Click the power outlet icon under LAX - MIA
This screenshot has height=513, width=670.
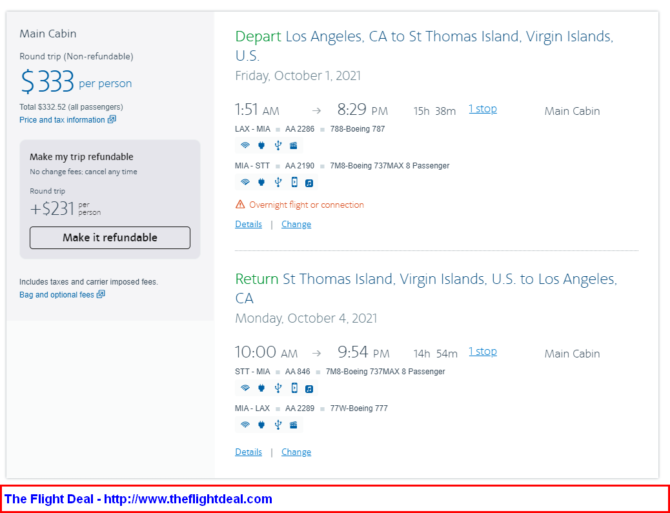coord(262,146)
